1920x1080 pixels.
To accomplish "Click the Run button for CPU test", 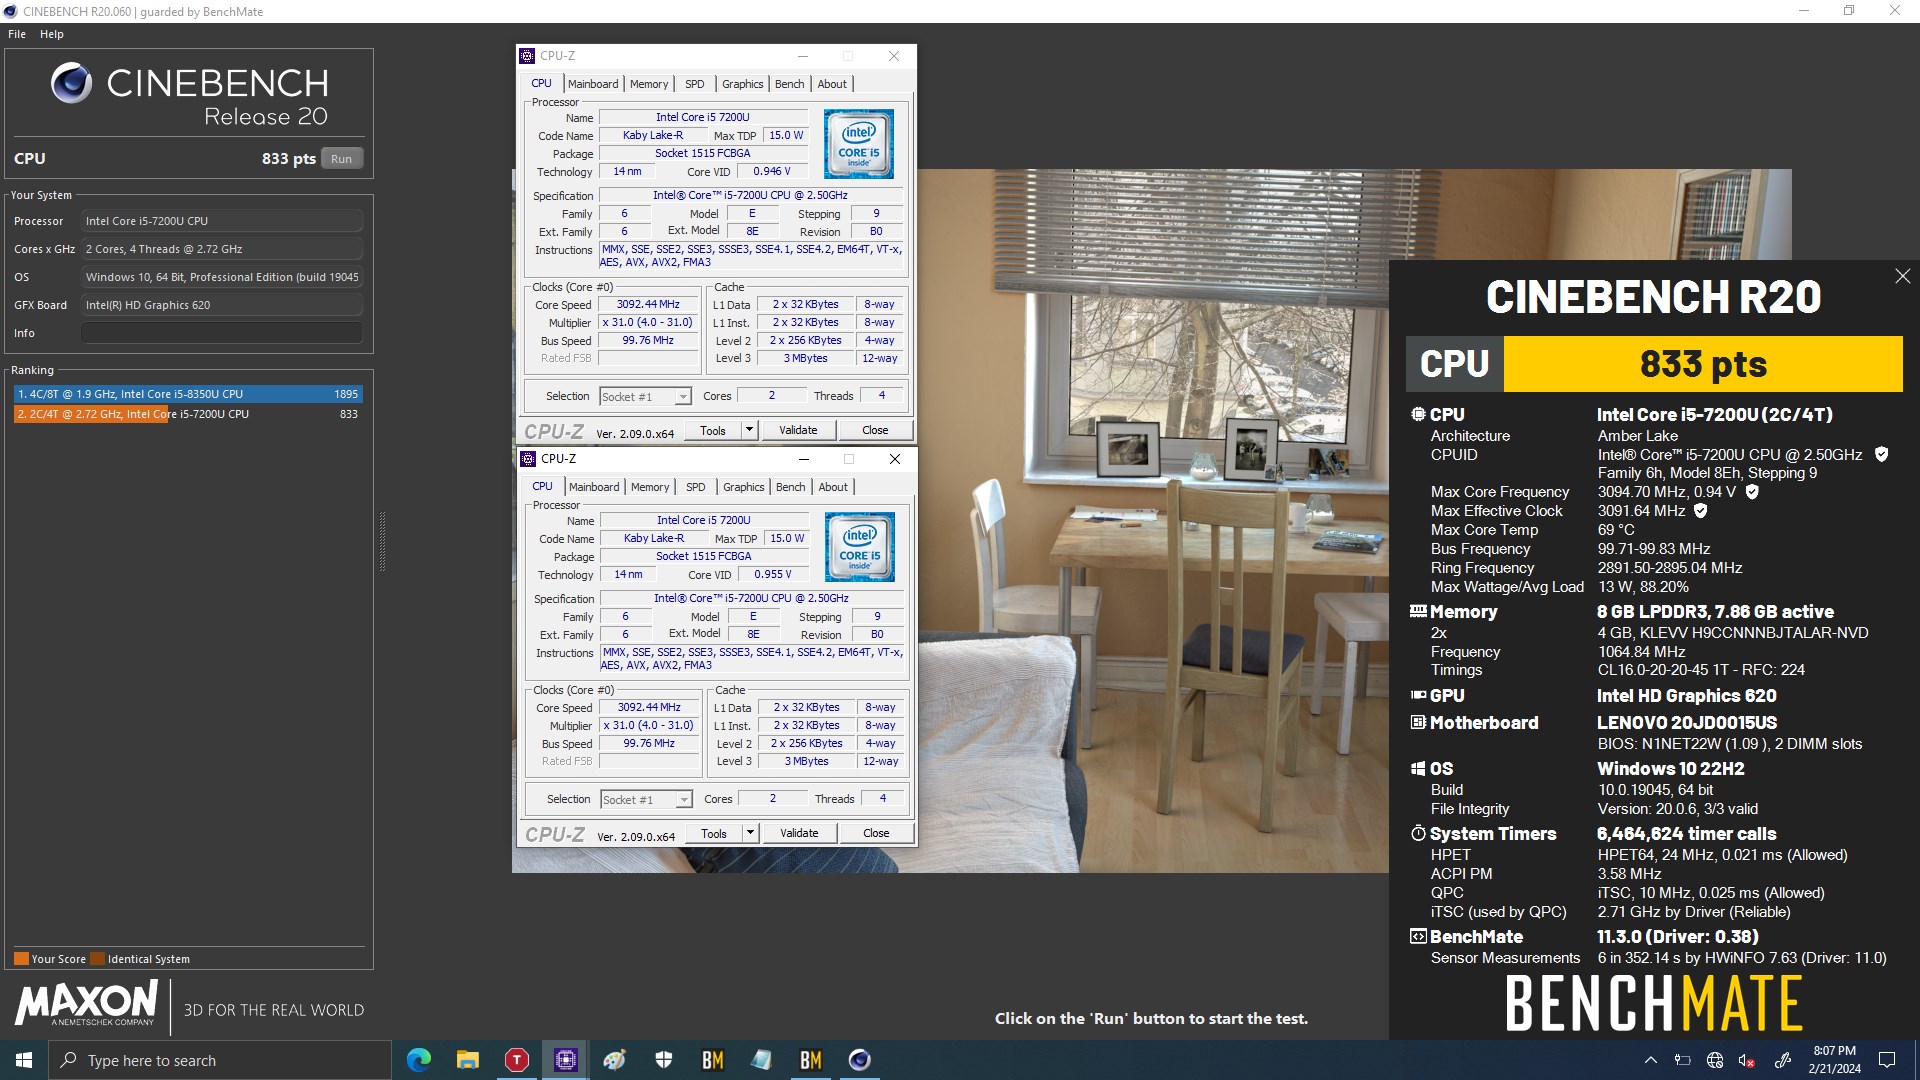I will (x=341, y=159).
